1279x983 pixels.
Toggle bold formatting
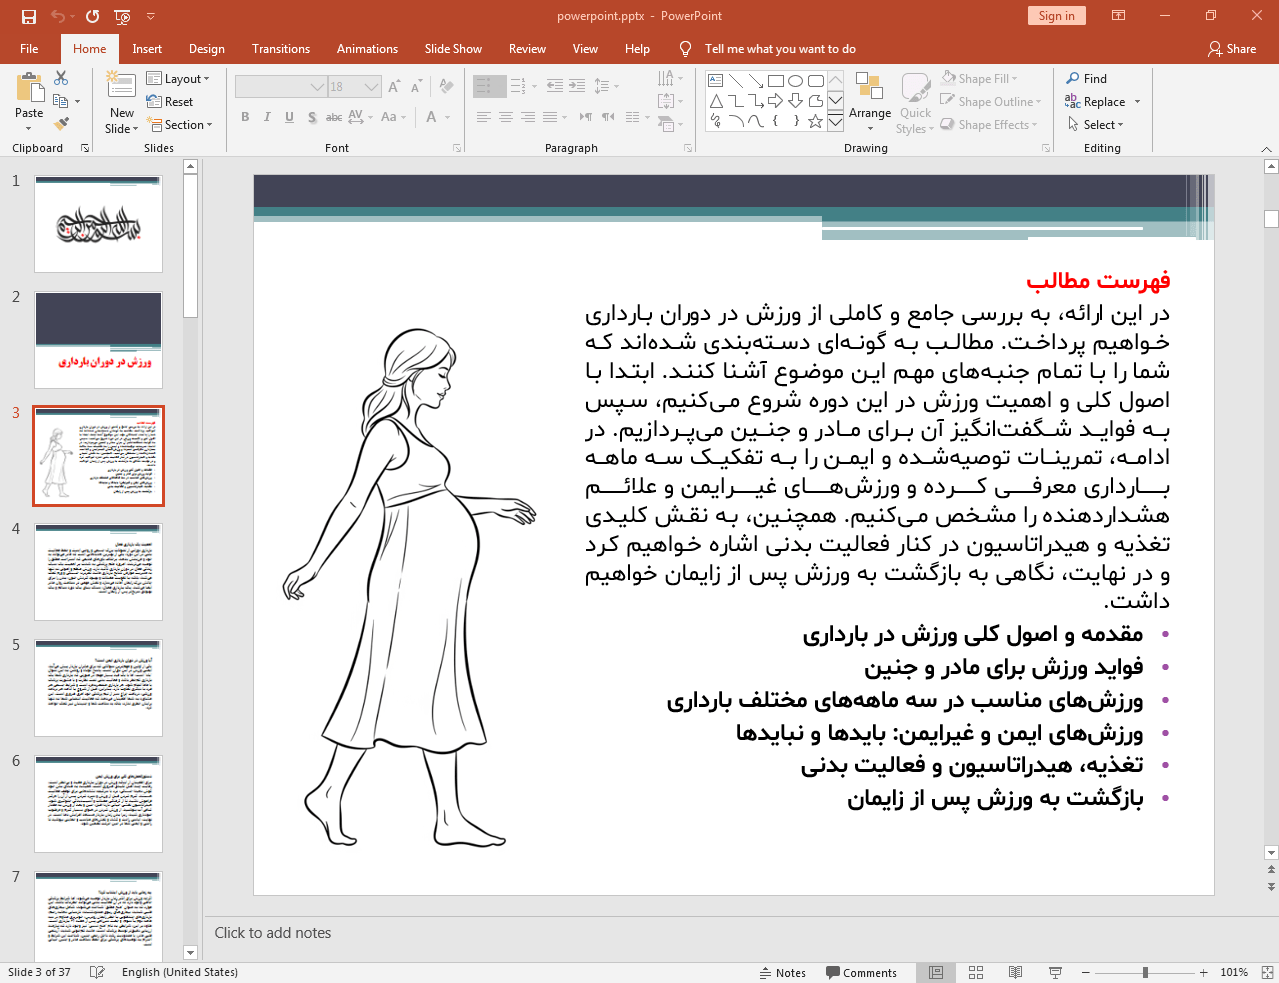244,117
